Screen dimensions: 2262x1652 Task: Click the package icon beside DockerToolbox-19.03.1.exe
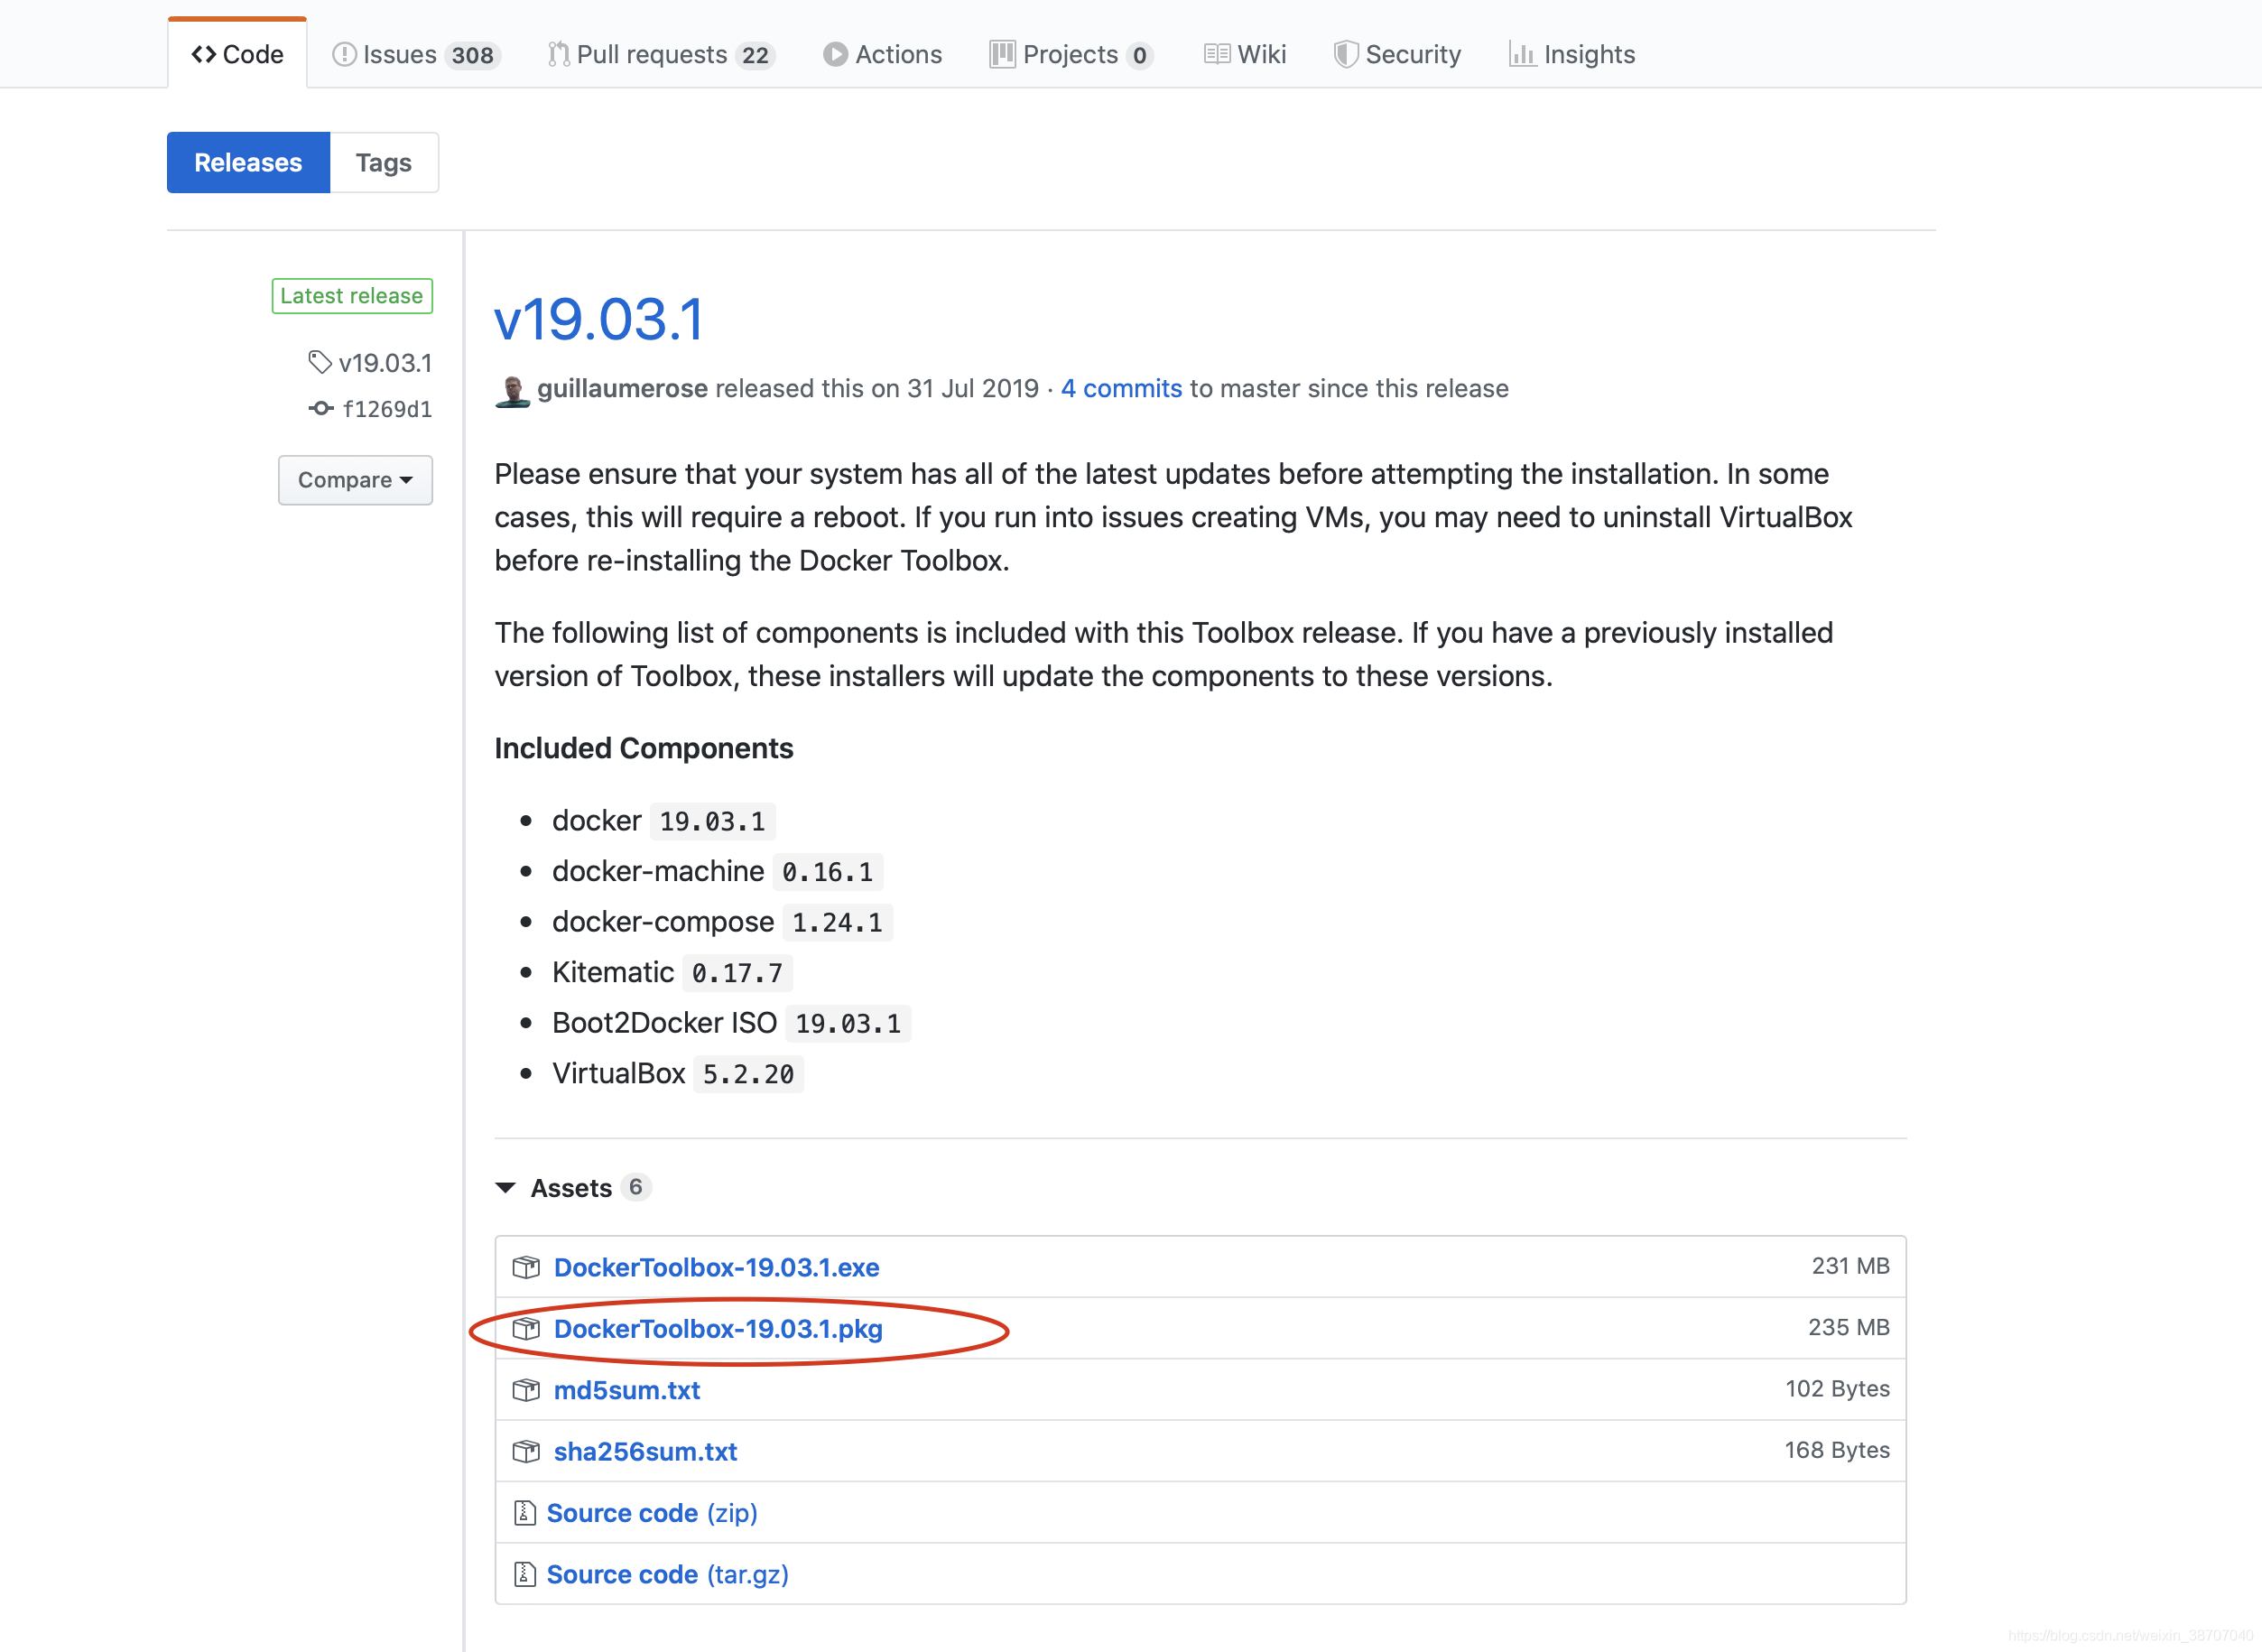point(526,1267)
